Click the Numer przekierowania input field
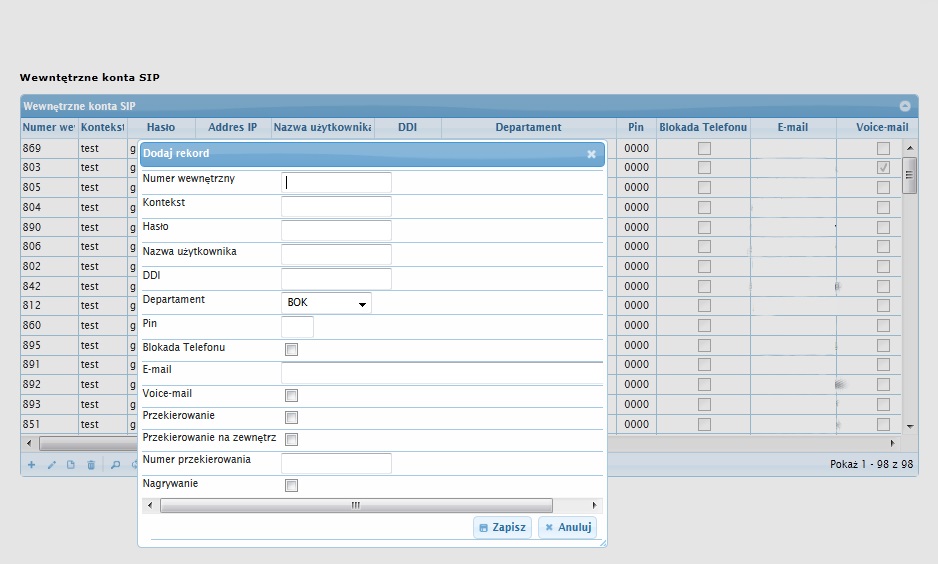The width and height of the screenshot is (938, 564). pyautogui.click(x=336, y=464)
